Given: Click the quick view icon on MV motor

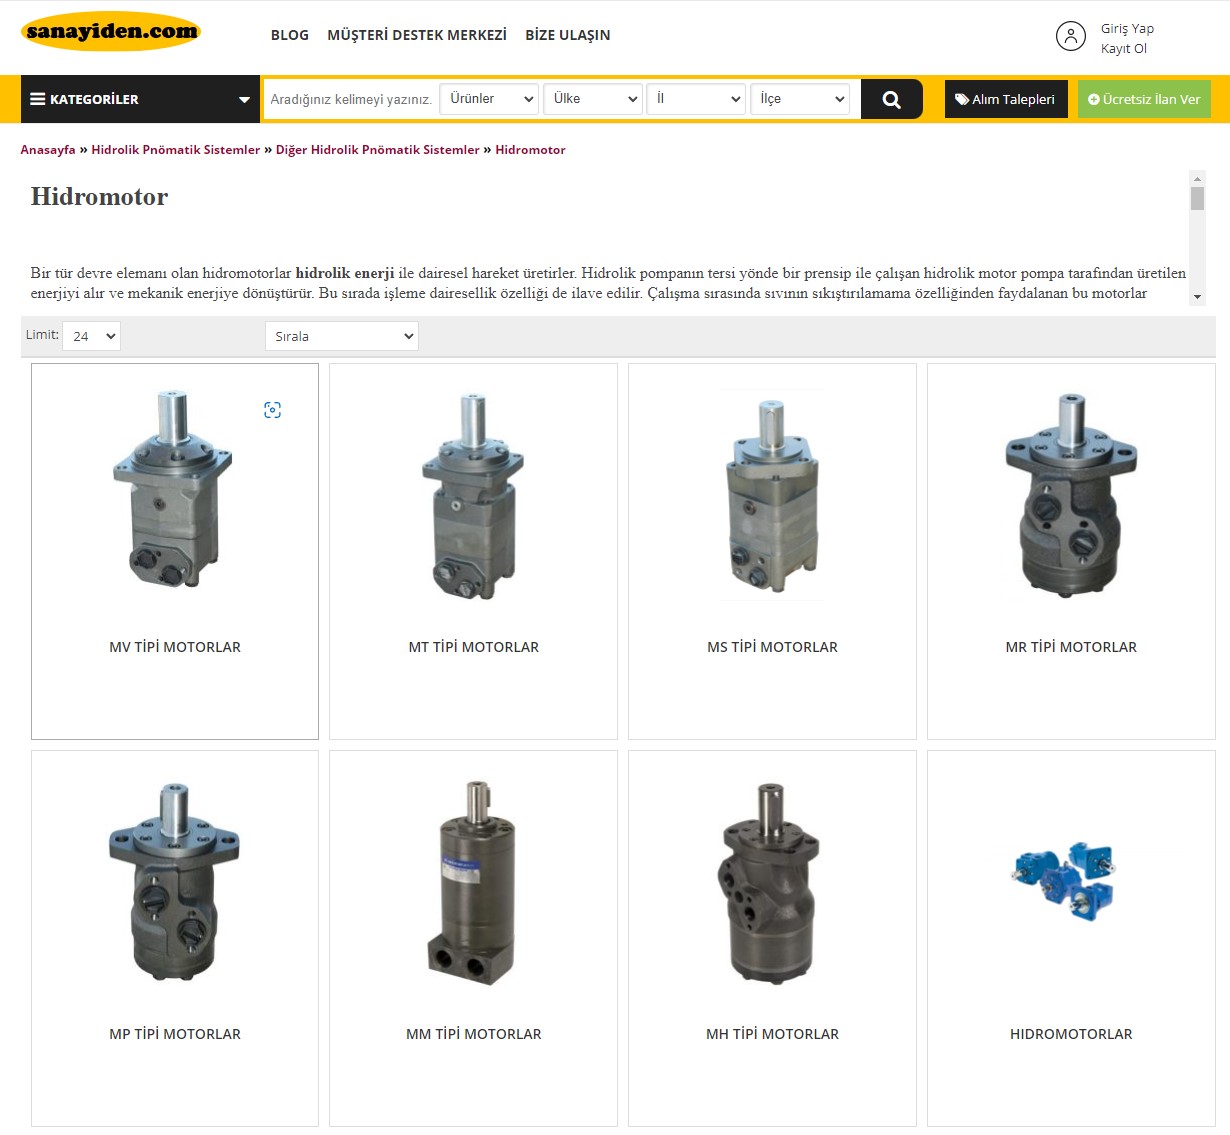Looking at the screenshot, I should click(272, 410).
